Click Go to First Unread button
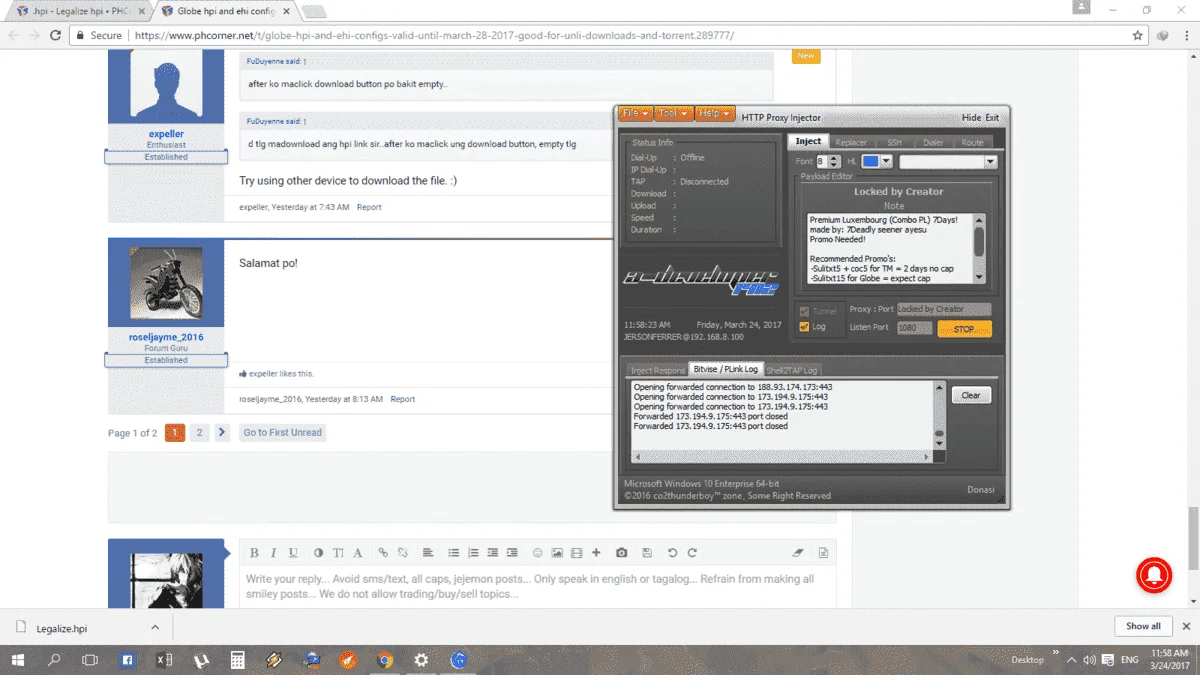 (282, 433)
